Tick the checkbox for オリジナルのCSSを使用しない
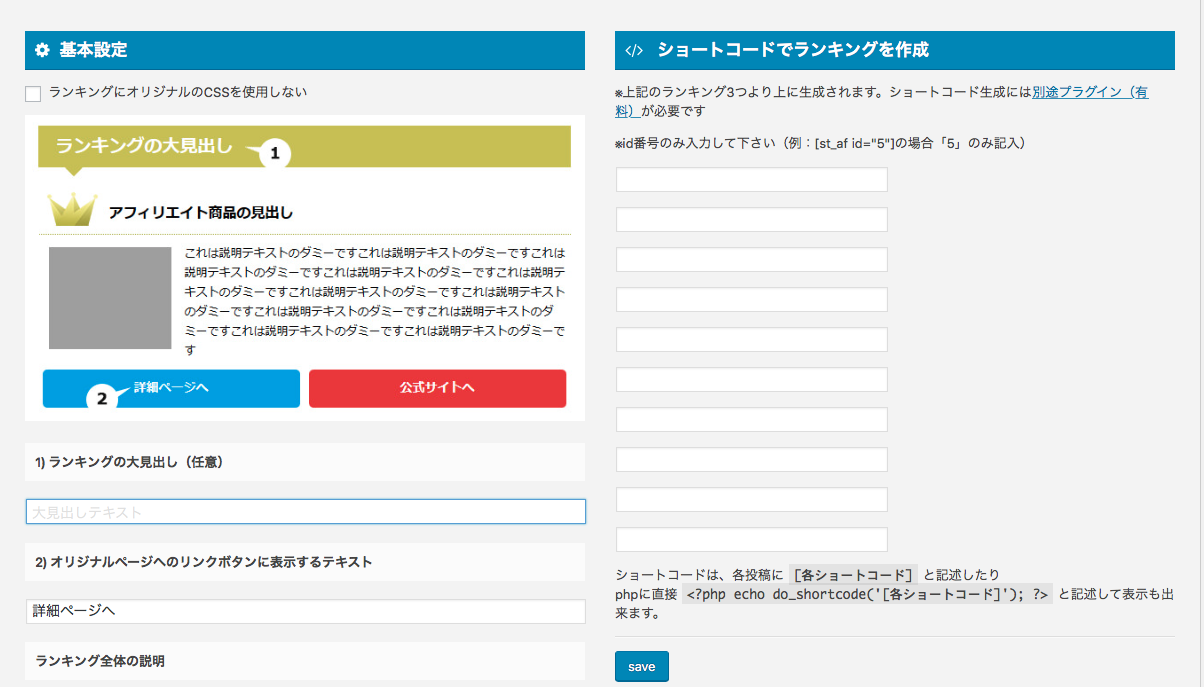 pos(33,93)
